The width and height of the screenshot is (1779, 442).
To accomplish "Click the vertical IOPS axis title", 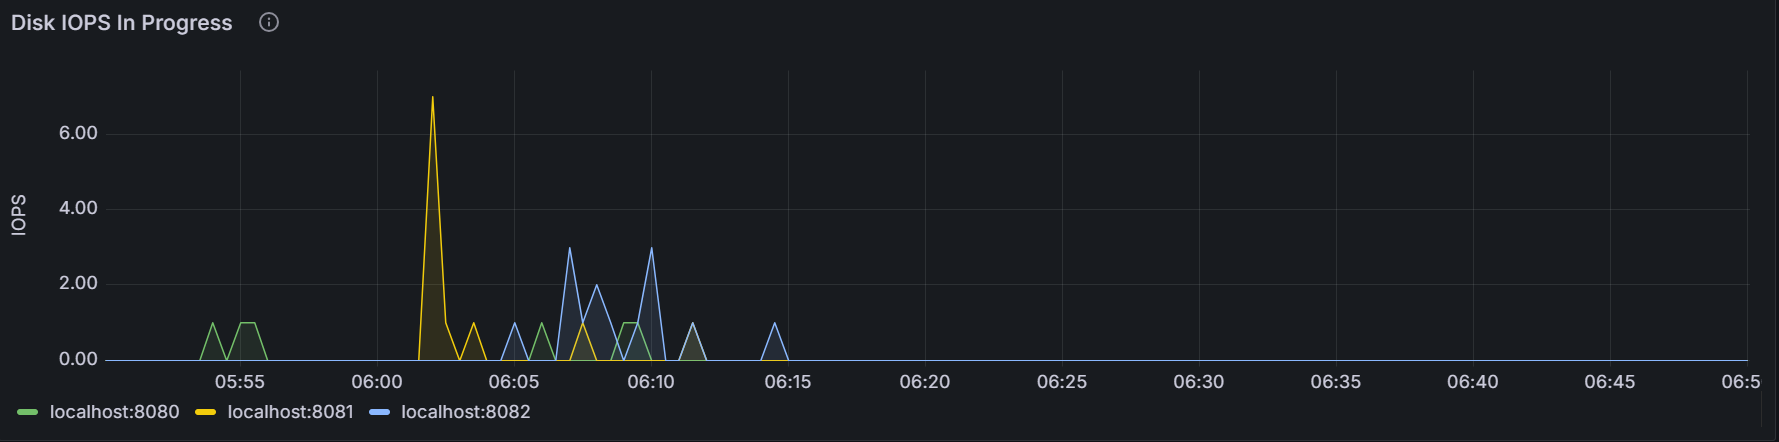I will pos(19,215).
